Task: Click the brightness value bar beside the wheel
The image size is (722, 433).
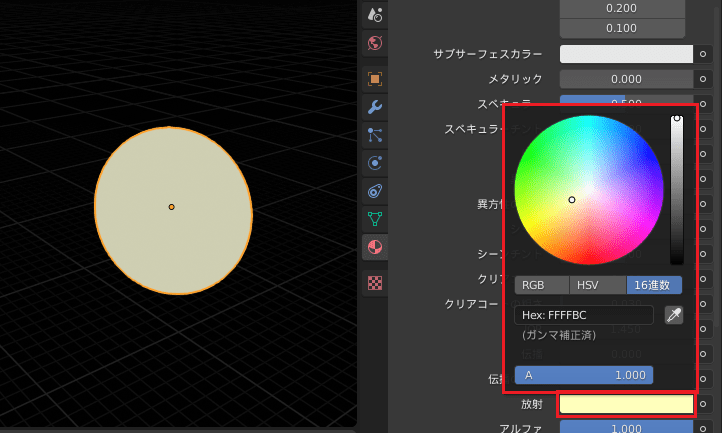Action: [676, 190]
